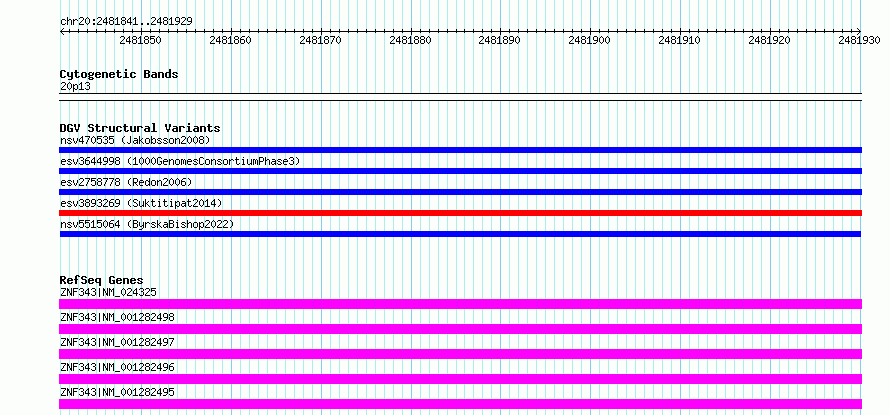Open ZNF343|NM_001282498 transcript label
This screenshot has width=890, height=415.
[x=117, y=317]
